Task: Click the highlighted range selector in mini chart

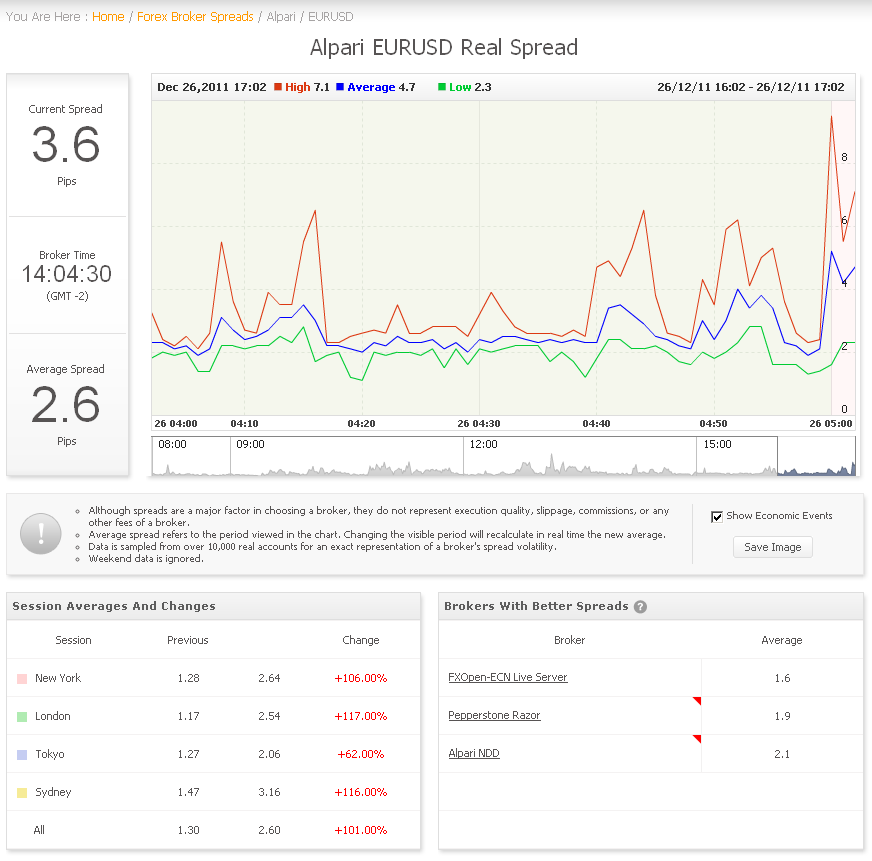Action: tap(816, 456)
